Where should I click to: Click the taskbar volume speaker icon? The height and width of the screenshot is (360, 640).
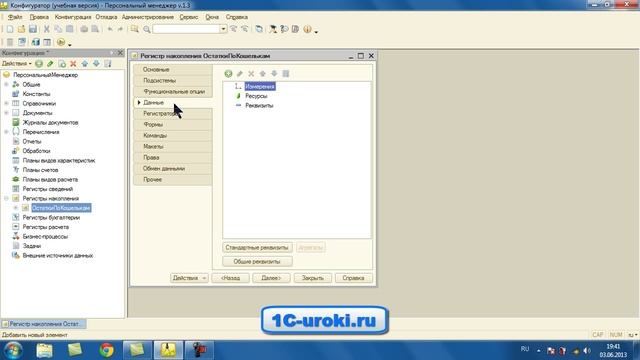(587, 351)
